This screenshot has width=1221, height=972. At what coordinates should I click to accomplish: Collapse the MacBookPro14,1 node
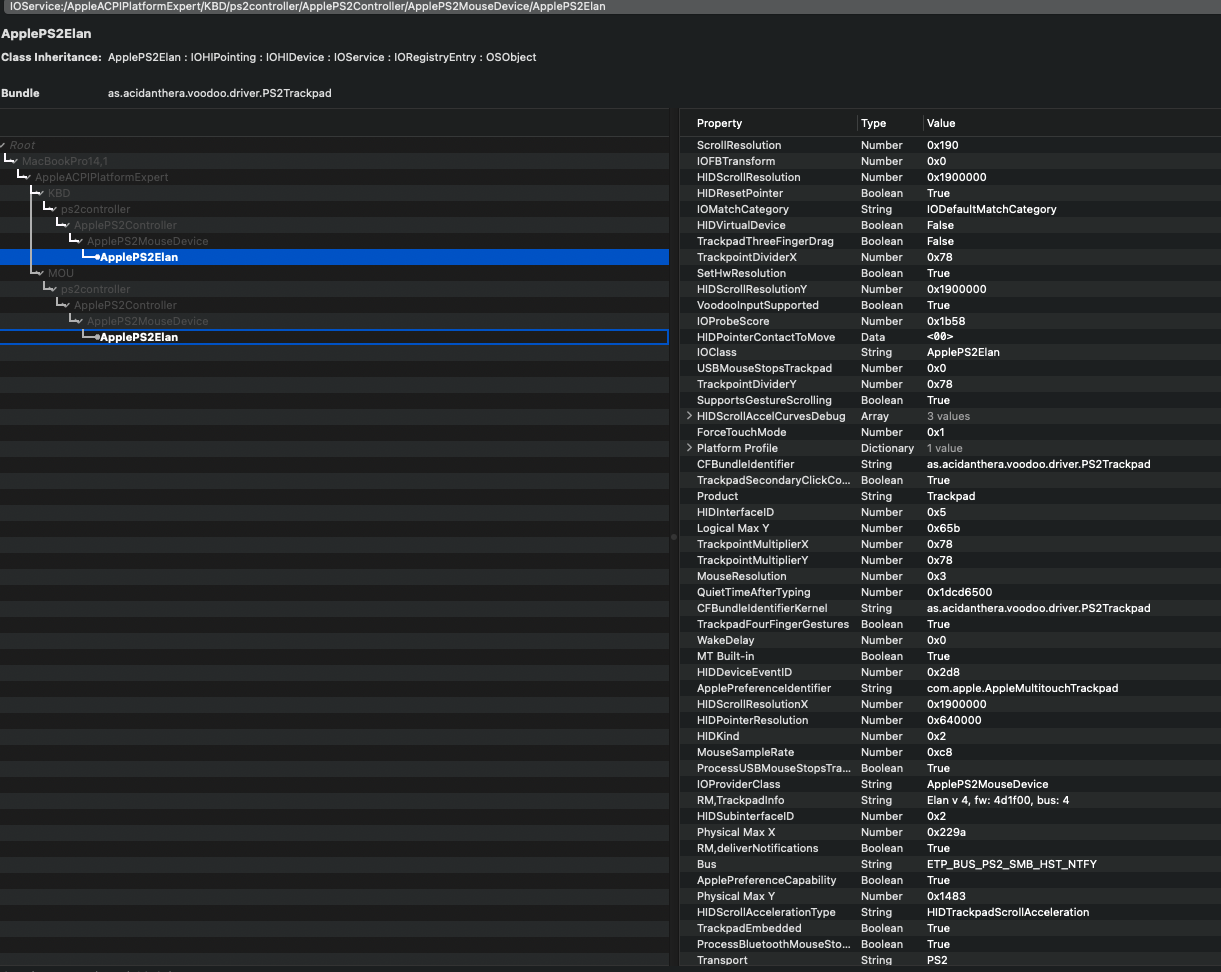click(14, 160)
